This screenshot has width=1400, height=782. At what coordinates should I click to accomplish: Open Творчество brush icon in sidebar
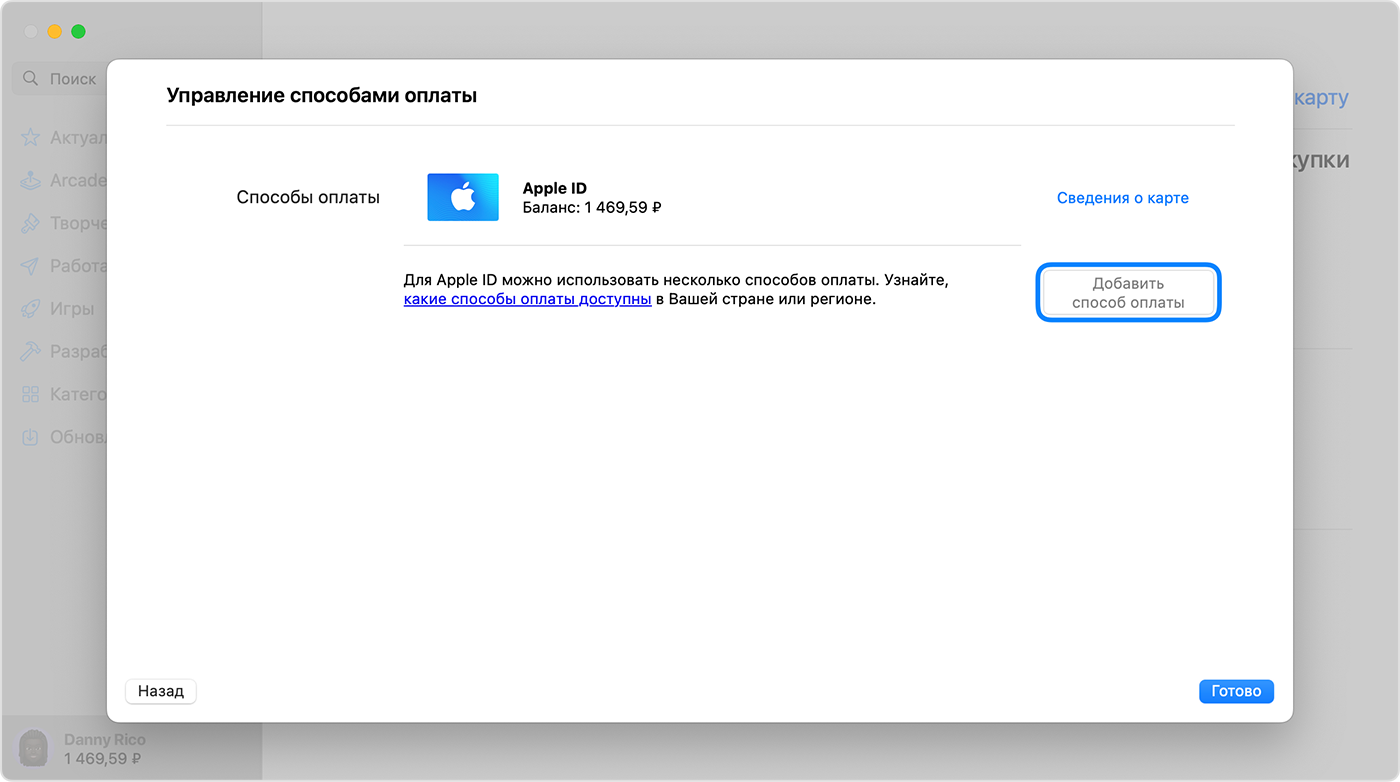pyautogui.click(x=31, y=223)
